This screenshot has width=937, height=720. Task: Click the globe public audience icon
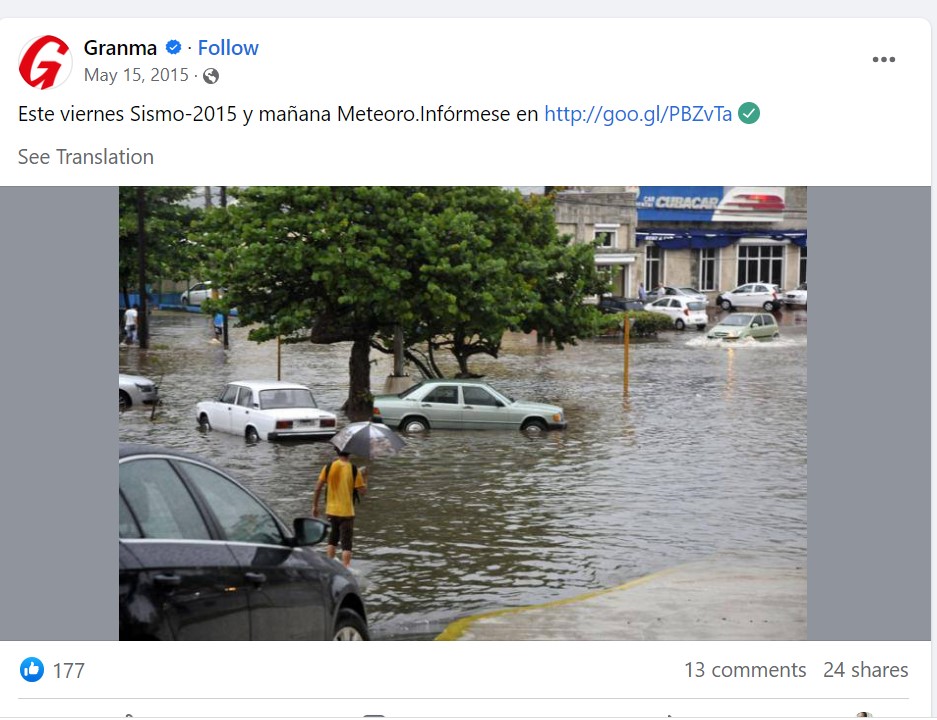210,76
